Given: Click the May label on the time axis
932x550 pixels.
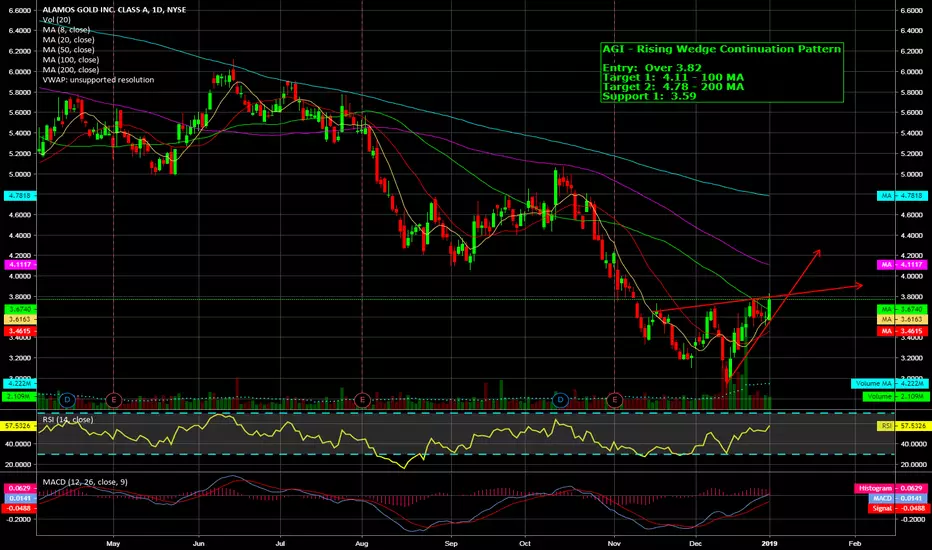Looking at the screenshot, I should click(x=113, y=543).
